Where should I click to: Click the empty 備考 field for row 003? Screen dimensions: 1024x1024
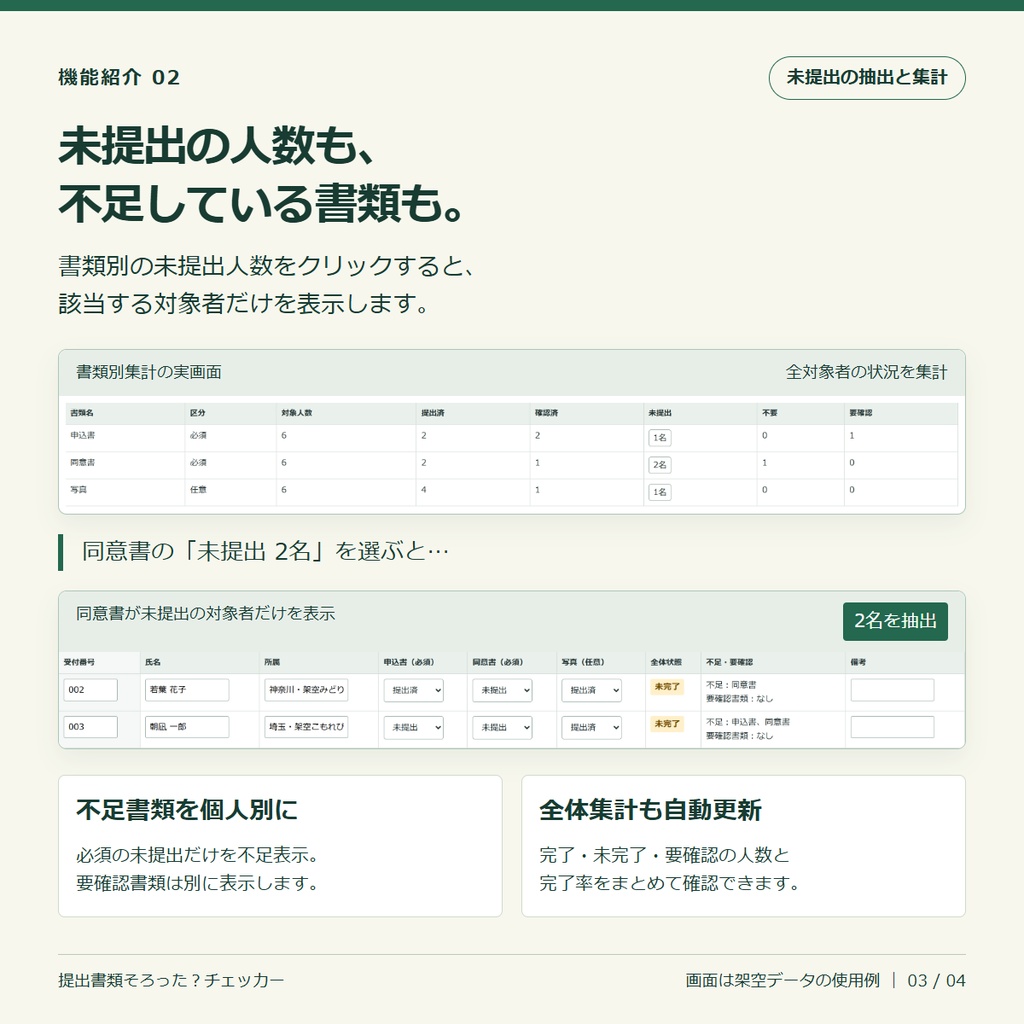tap(892, 727)
